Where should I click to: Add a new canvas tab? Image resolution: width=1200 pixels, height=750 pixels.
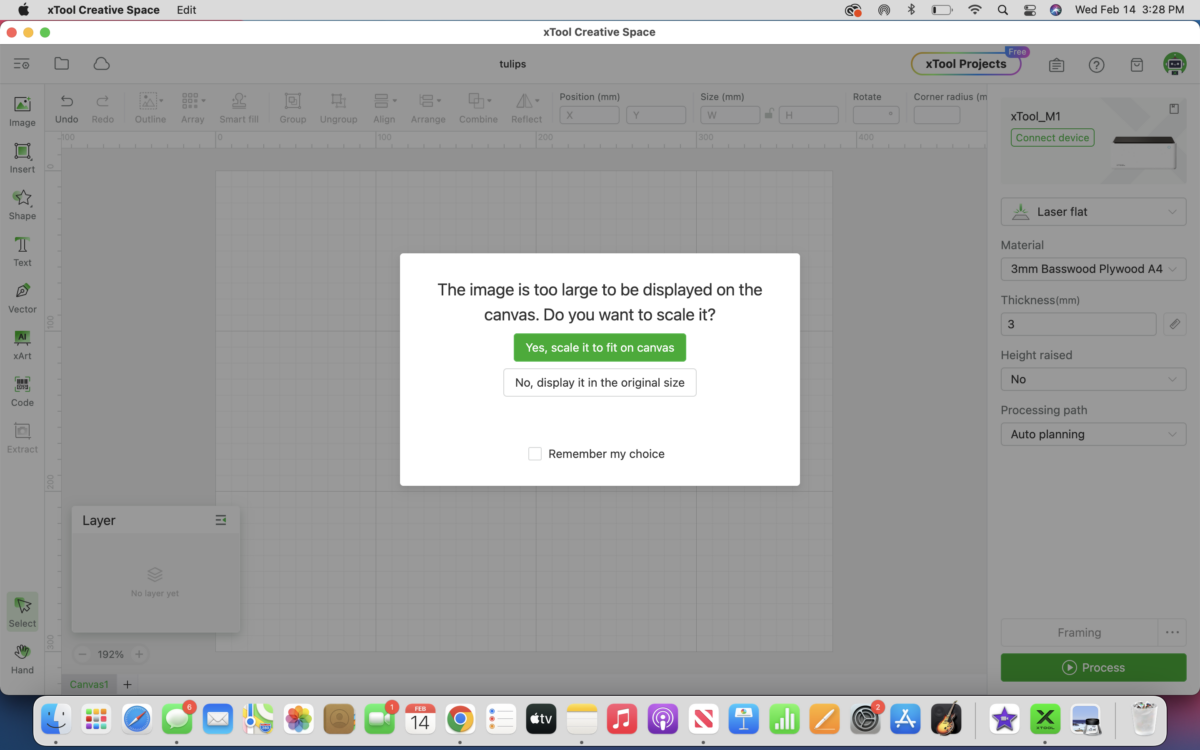click(127, 685)
